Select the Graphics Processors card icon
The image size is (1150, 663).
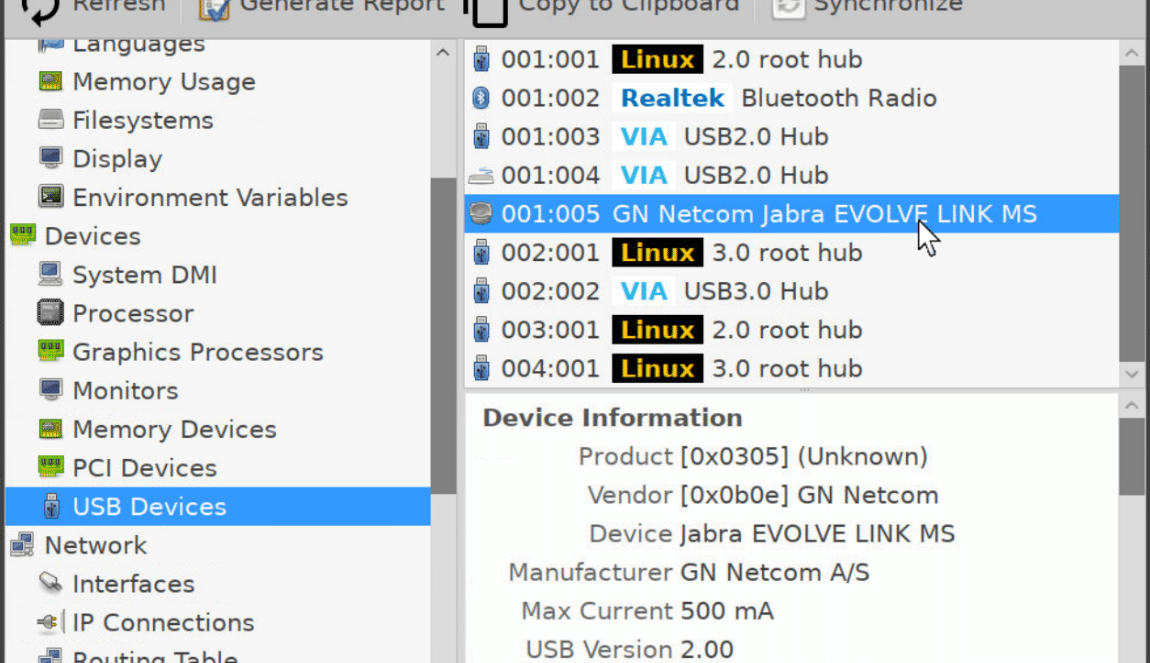coord(51,351)
